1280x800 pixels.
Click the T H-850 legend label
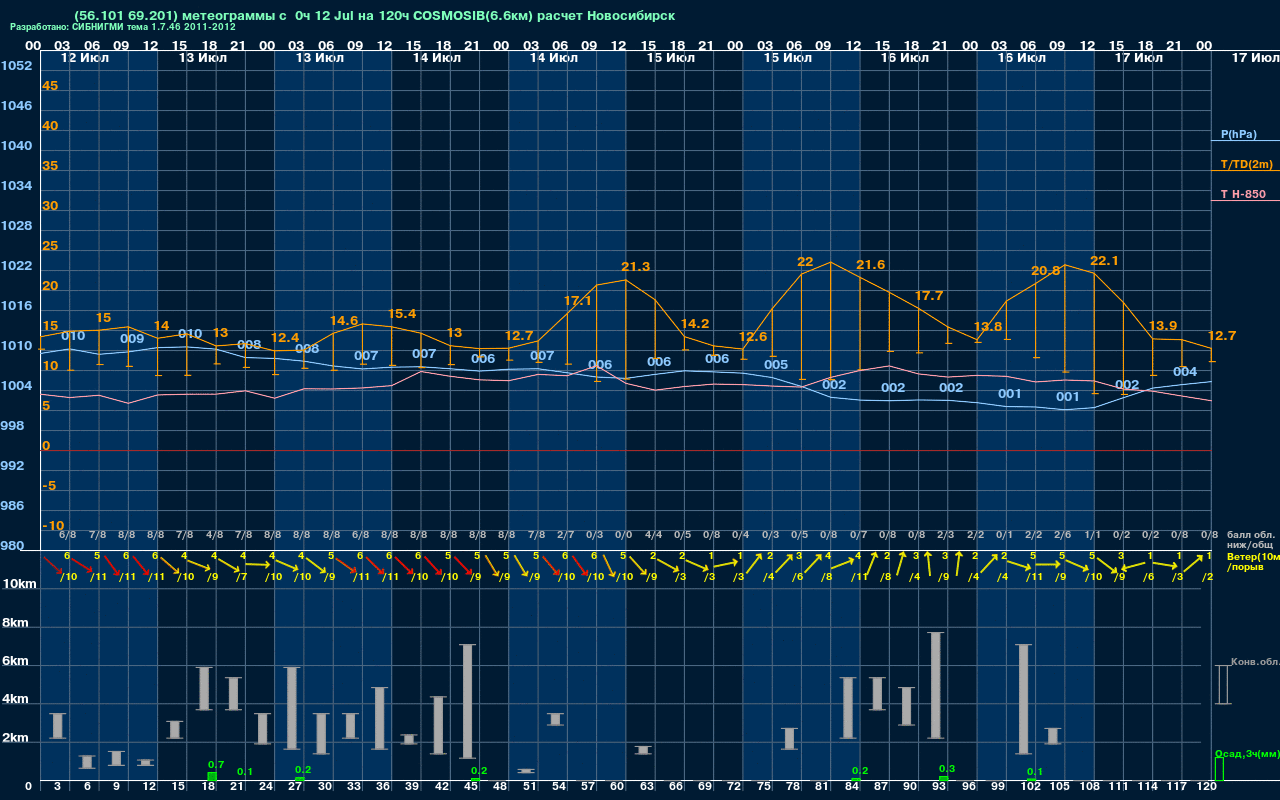[x=1243, y=194]
